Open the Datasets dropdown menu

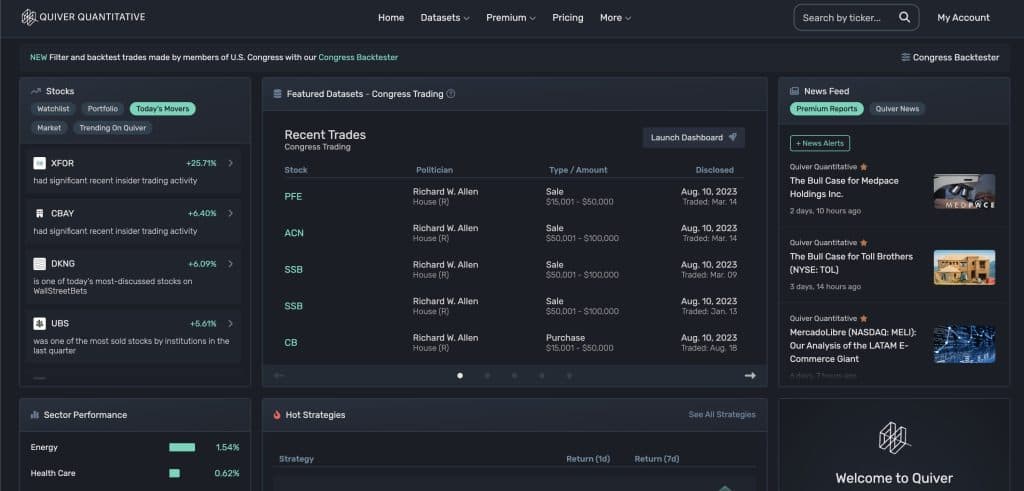445,18
